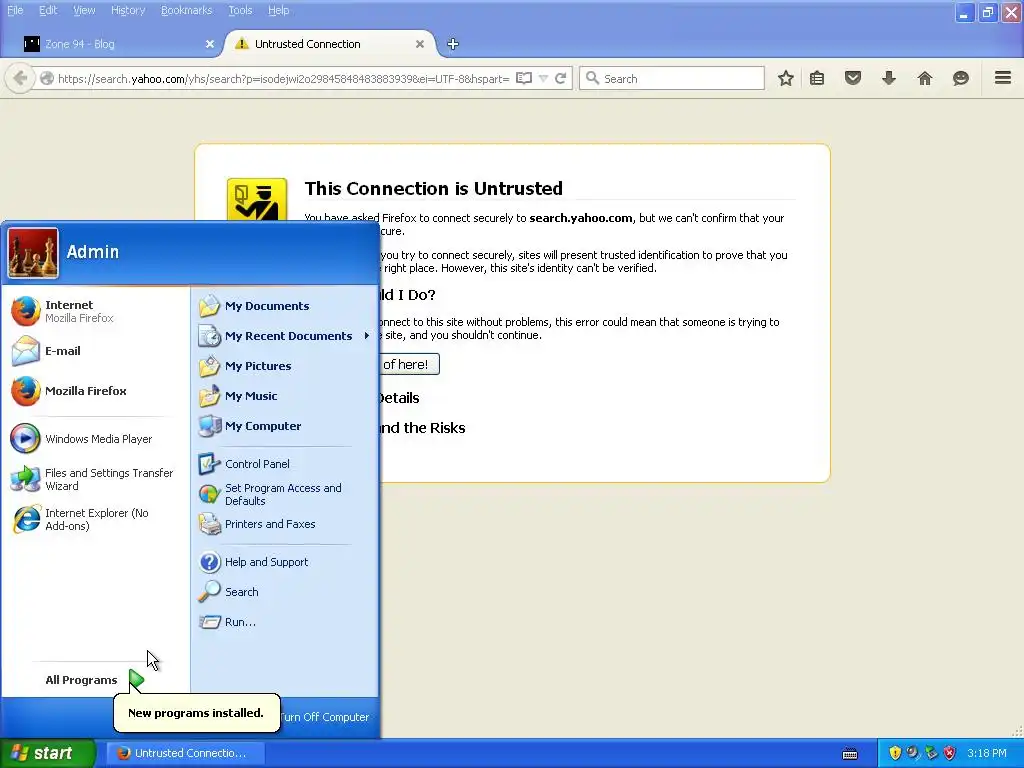Open the Edit menu

coord(48,10)
